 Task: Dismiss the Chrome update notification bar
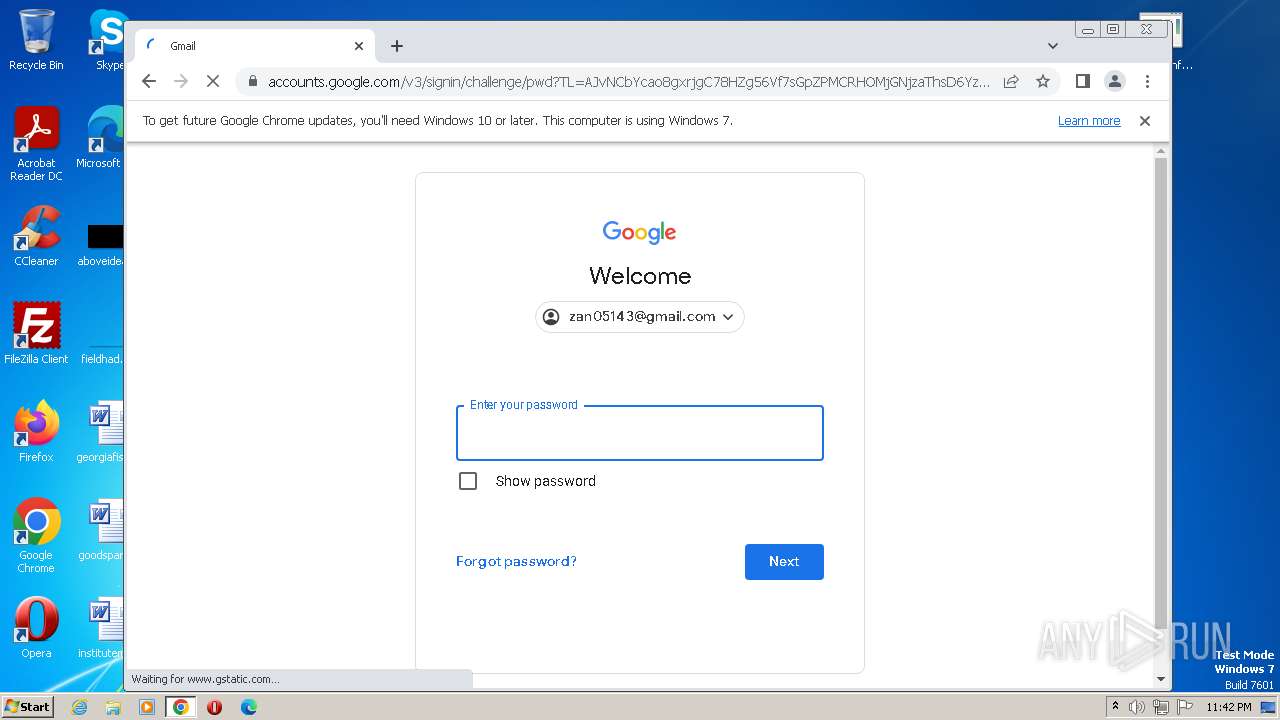pos(1145,121)
